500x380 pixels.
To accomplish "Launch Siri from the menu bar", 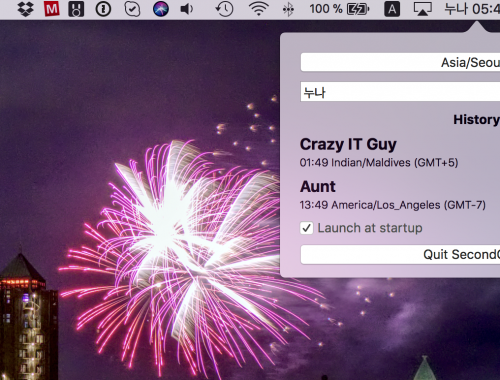I will 161,9.
